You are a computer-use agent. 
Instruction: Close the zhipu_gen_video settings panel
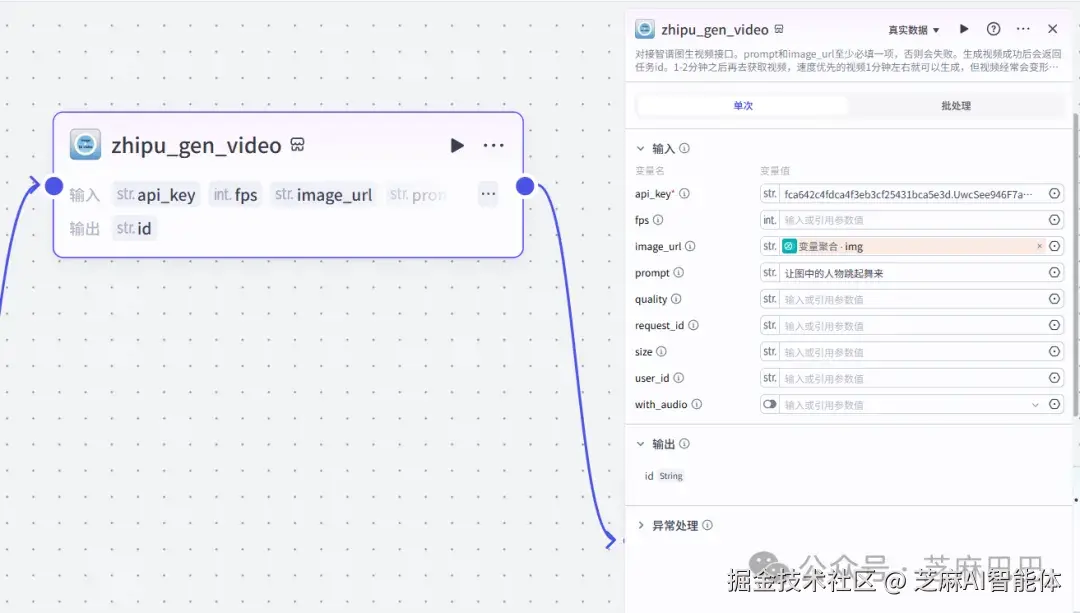(x=1052, y=29)
